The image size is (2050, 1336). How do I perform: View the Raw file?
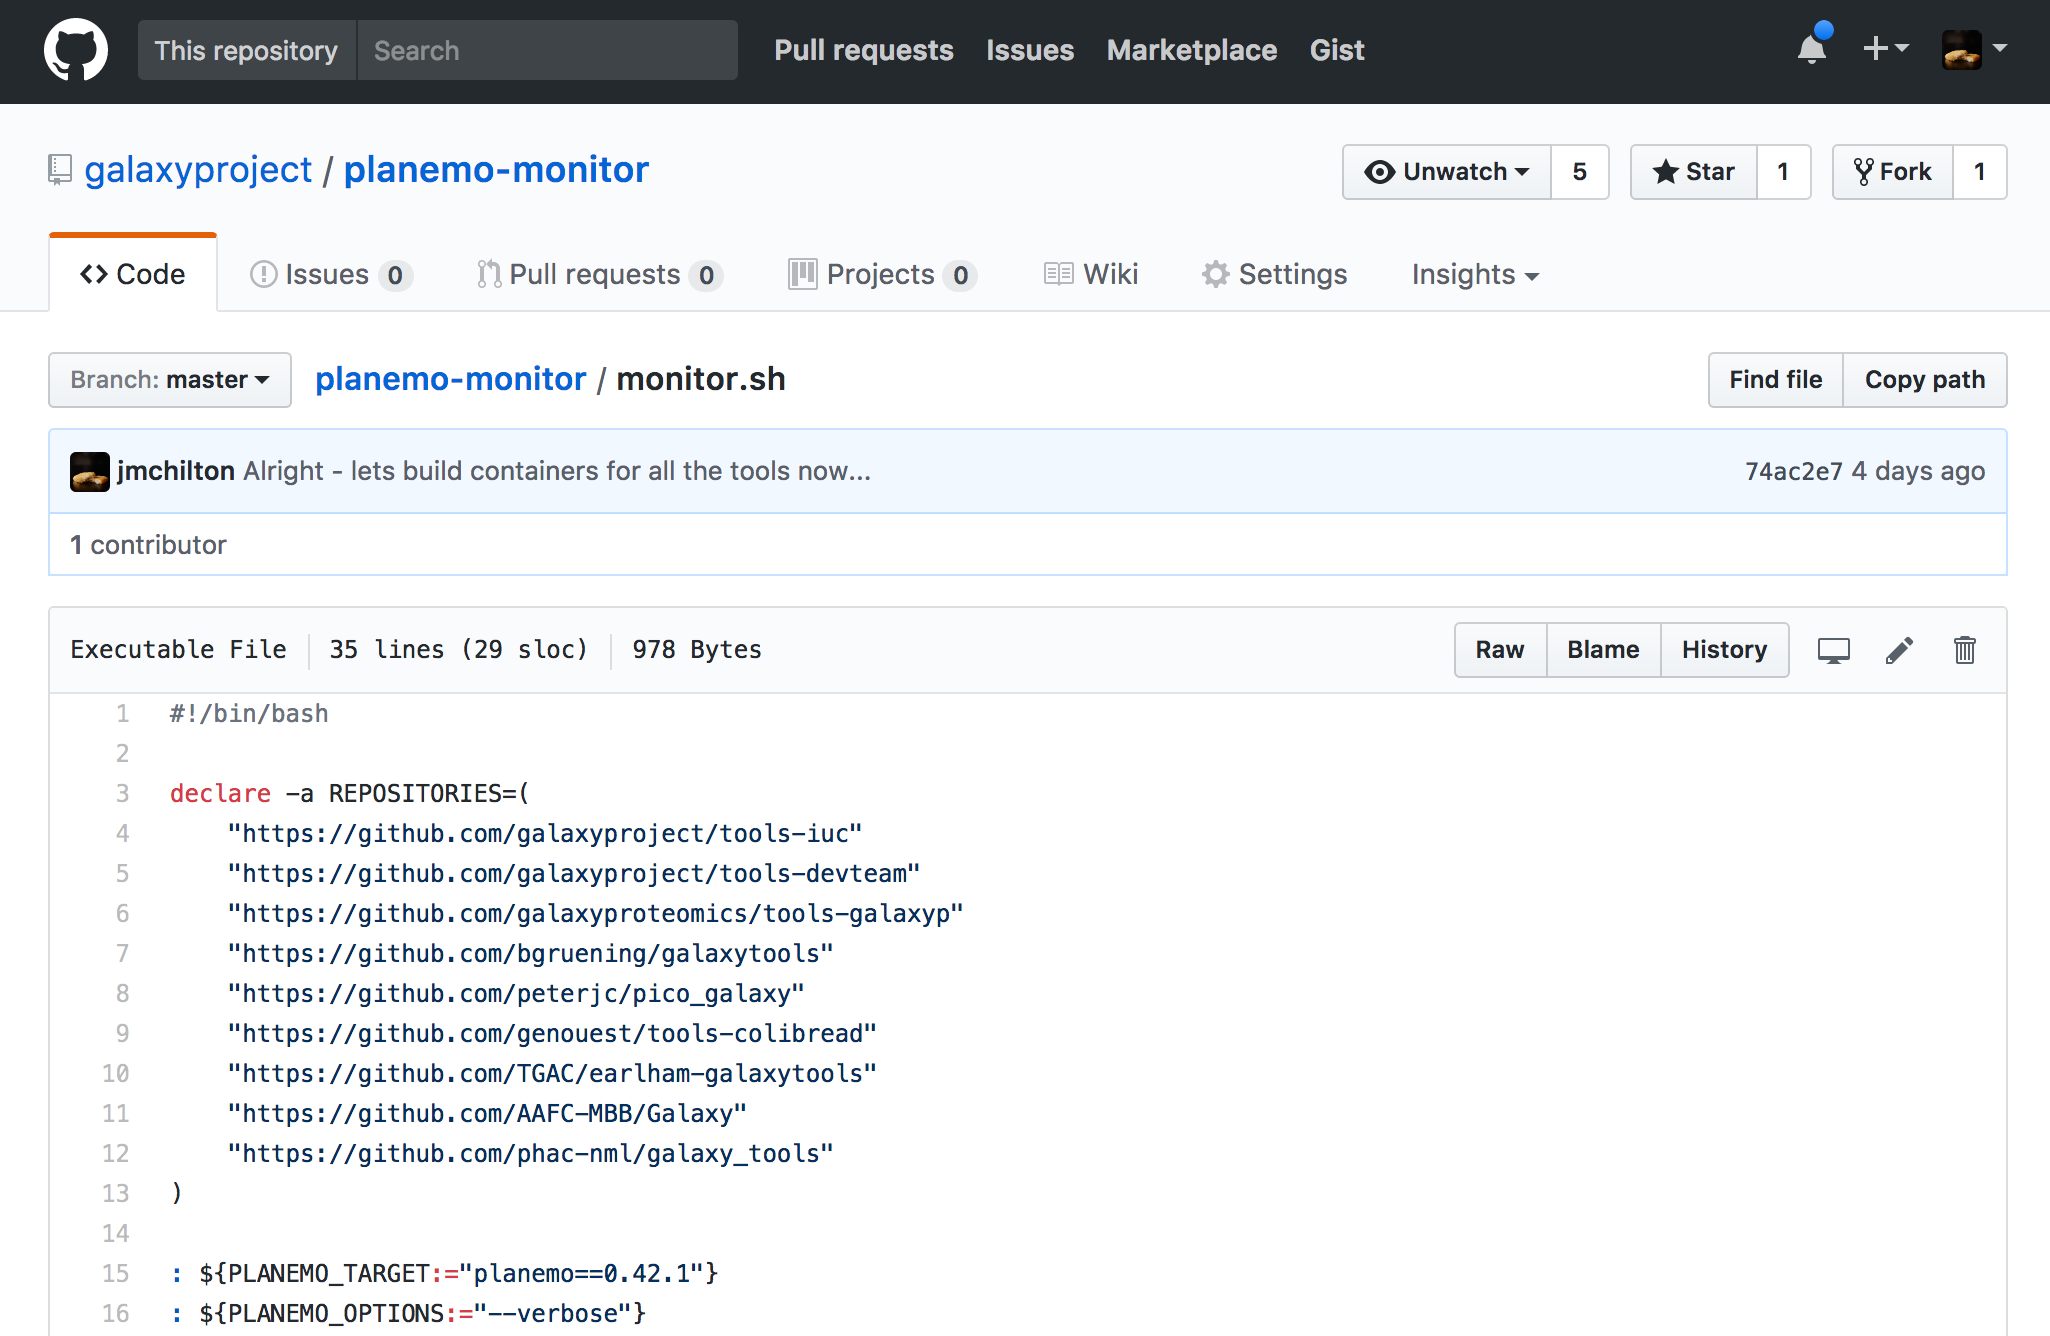[1500, 650]
